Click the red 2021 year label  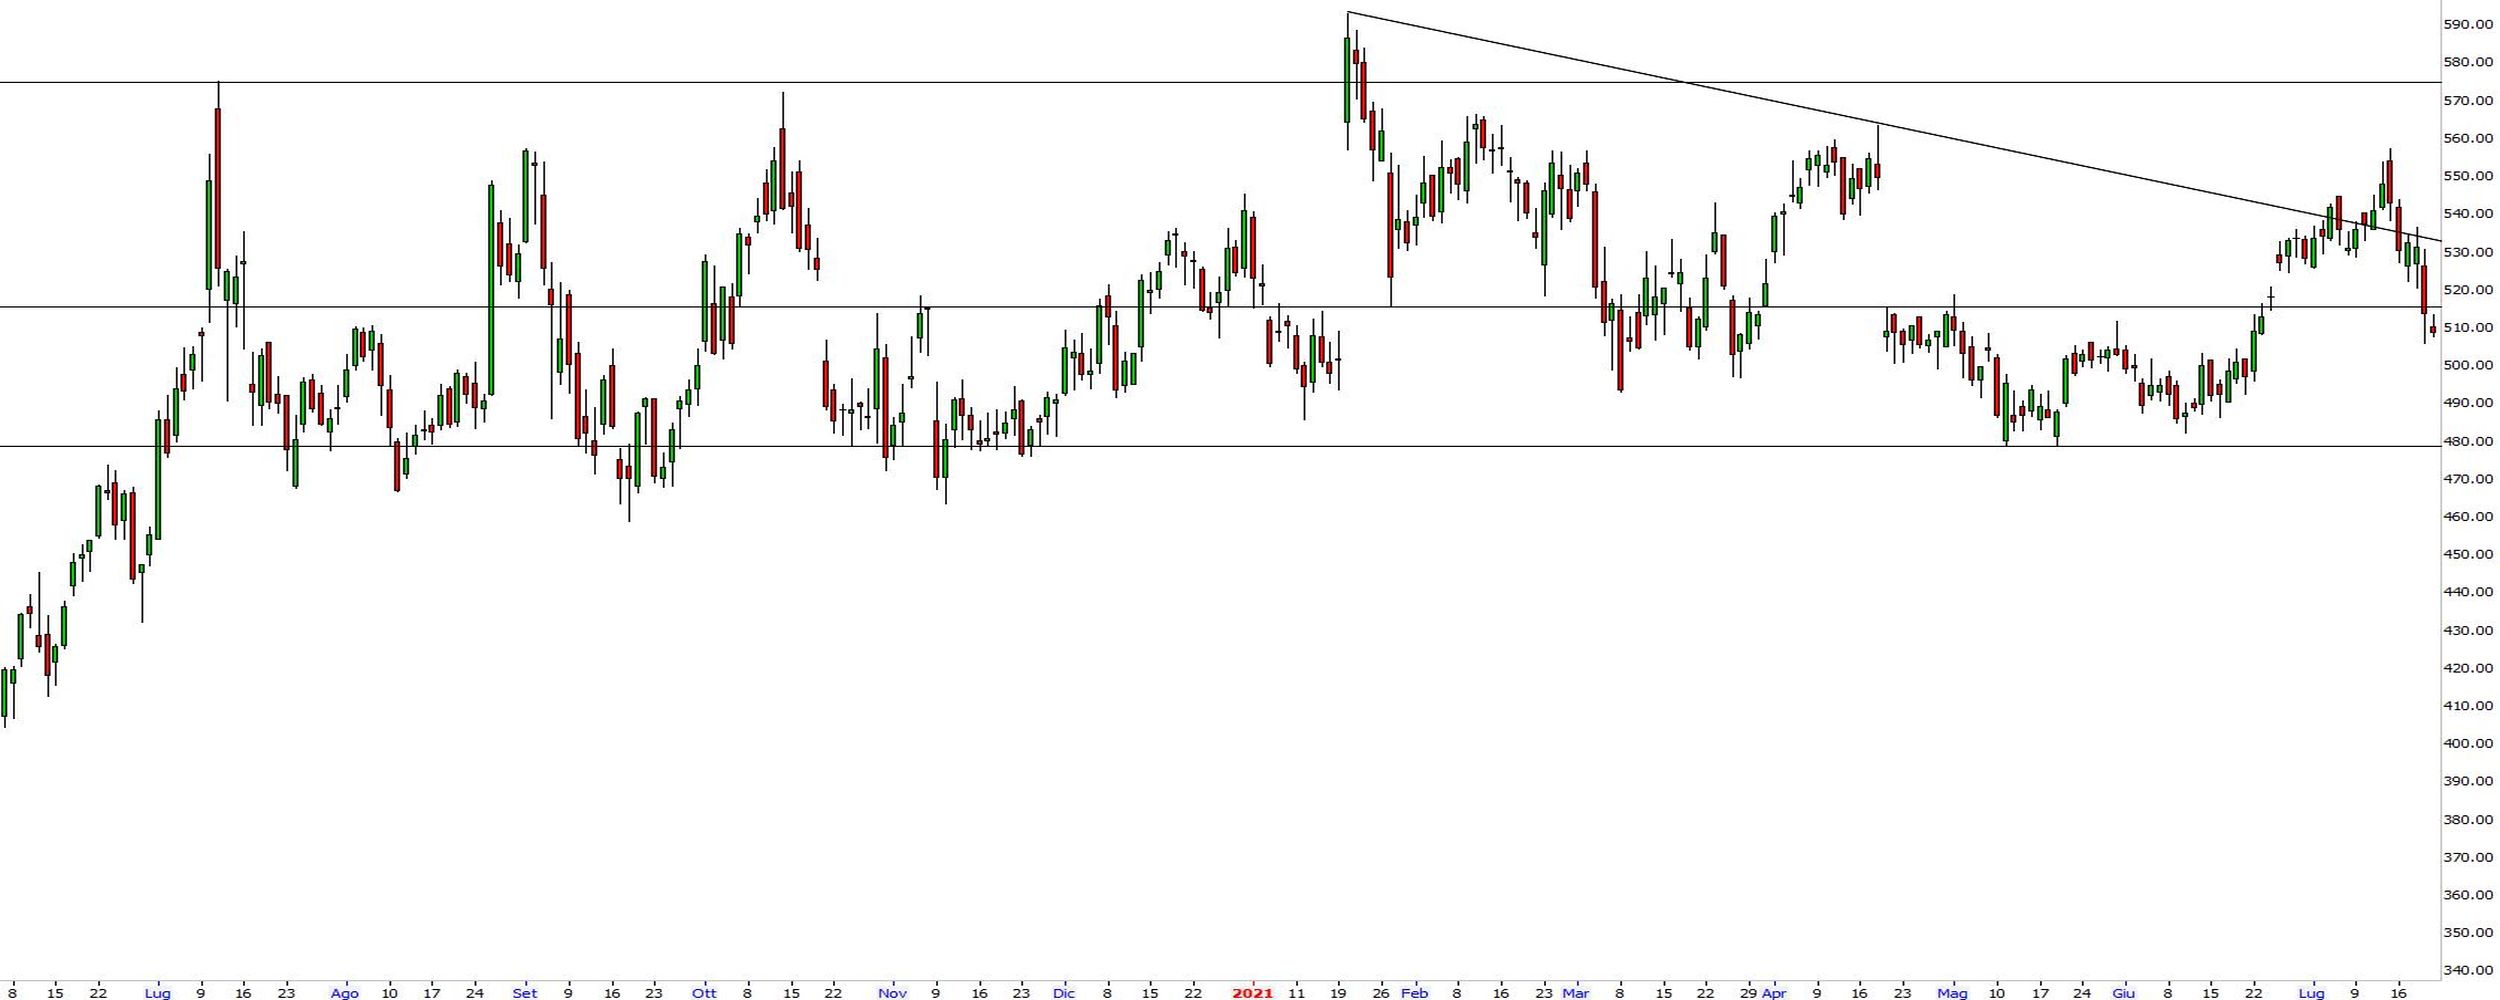click(1252, 993)
